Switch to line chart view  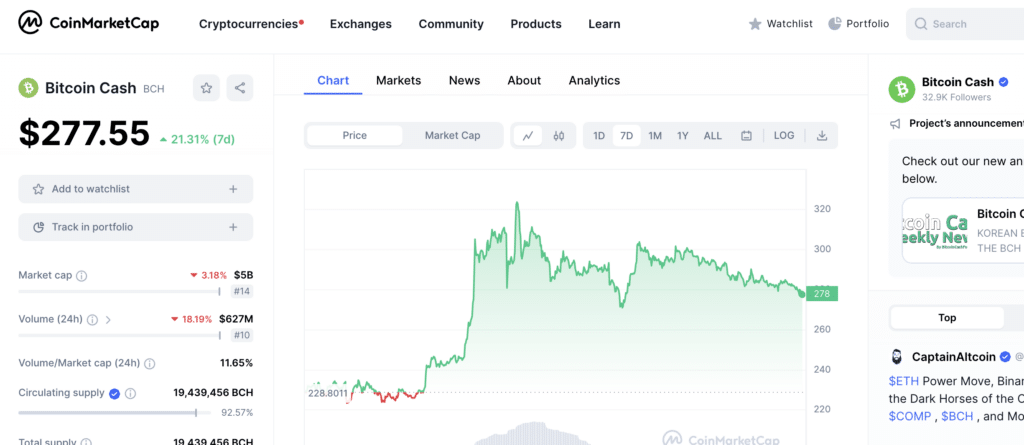coord(528,135)
